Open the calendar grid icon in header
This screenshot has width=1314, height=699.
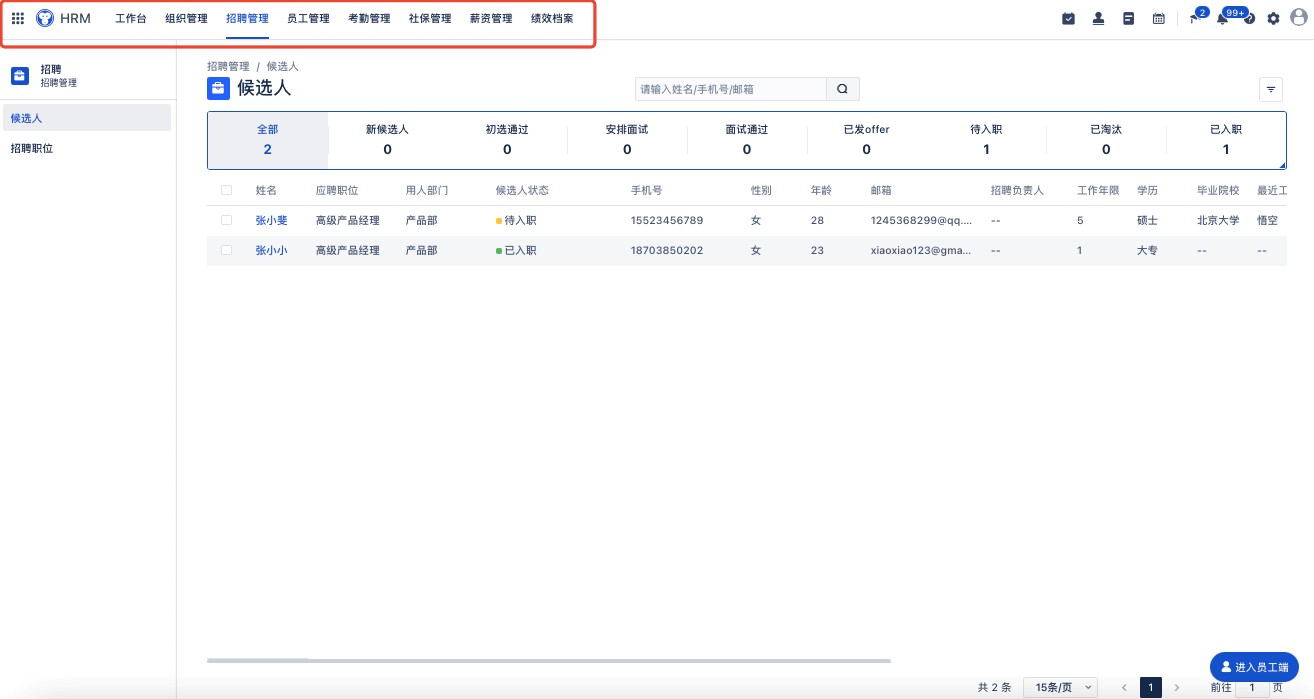click(1158, 18)
